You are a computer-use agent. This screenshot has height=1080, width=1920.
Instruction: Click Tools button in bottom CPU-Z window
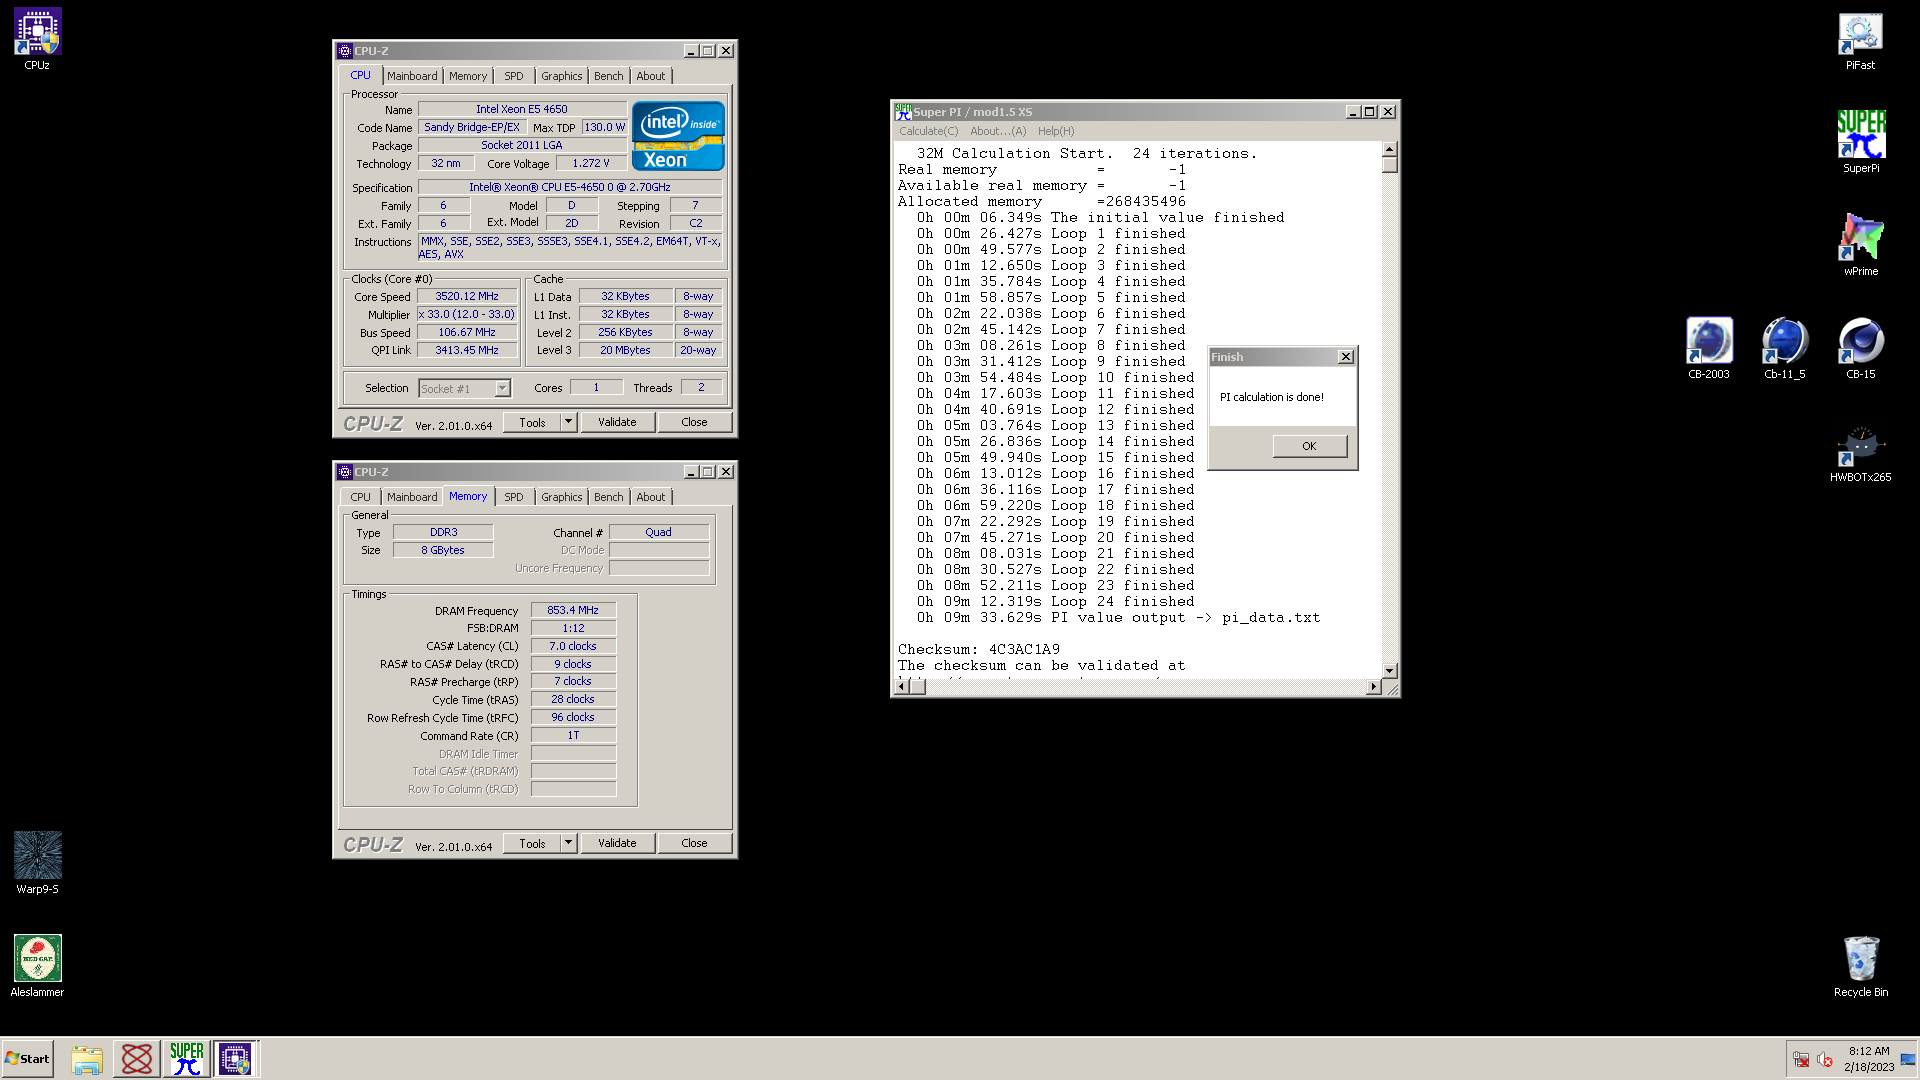coord(532,843)
